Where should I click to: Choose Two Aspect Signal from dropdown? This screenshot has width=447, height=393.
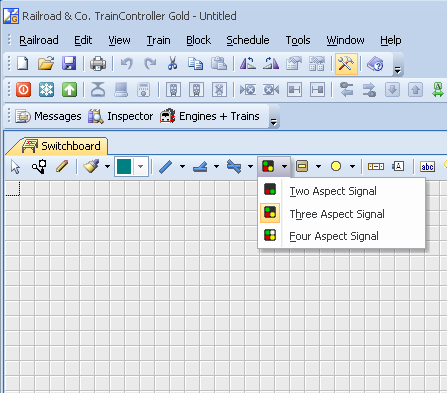(x=341, y=191)
